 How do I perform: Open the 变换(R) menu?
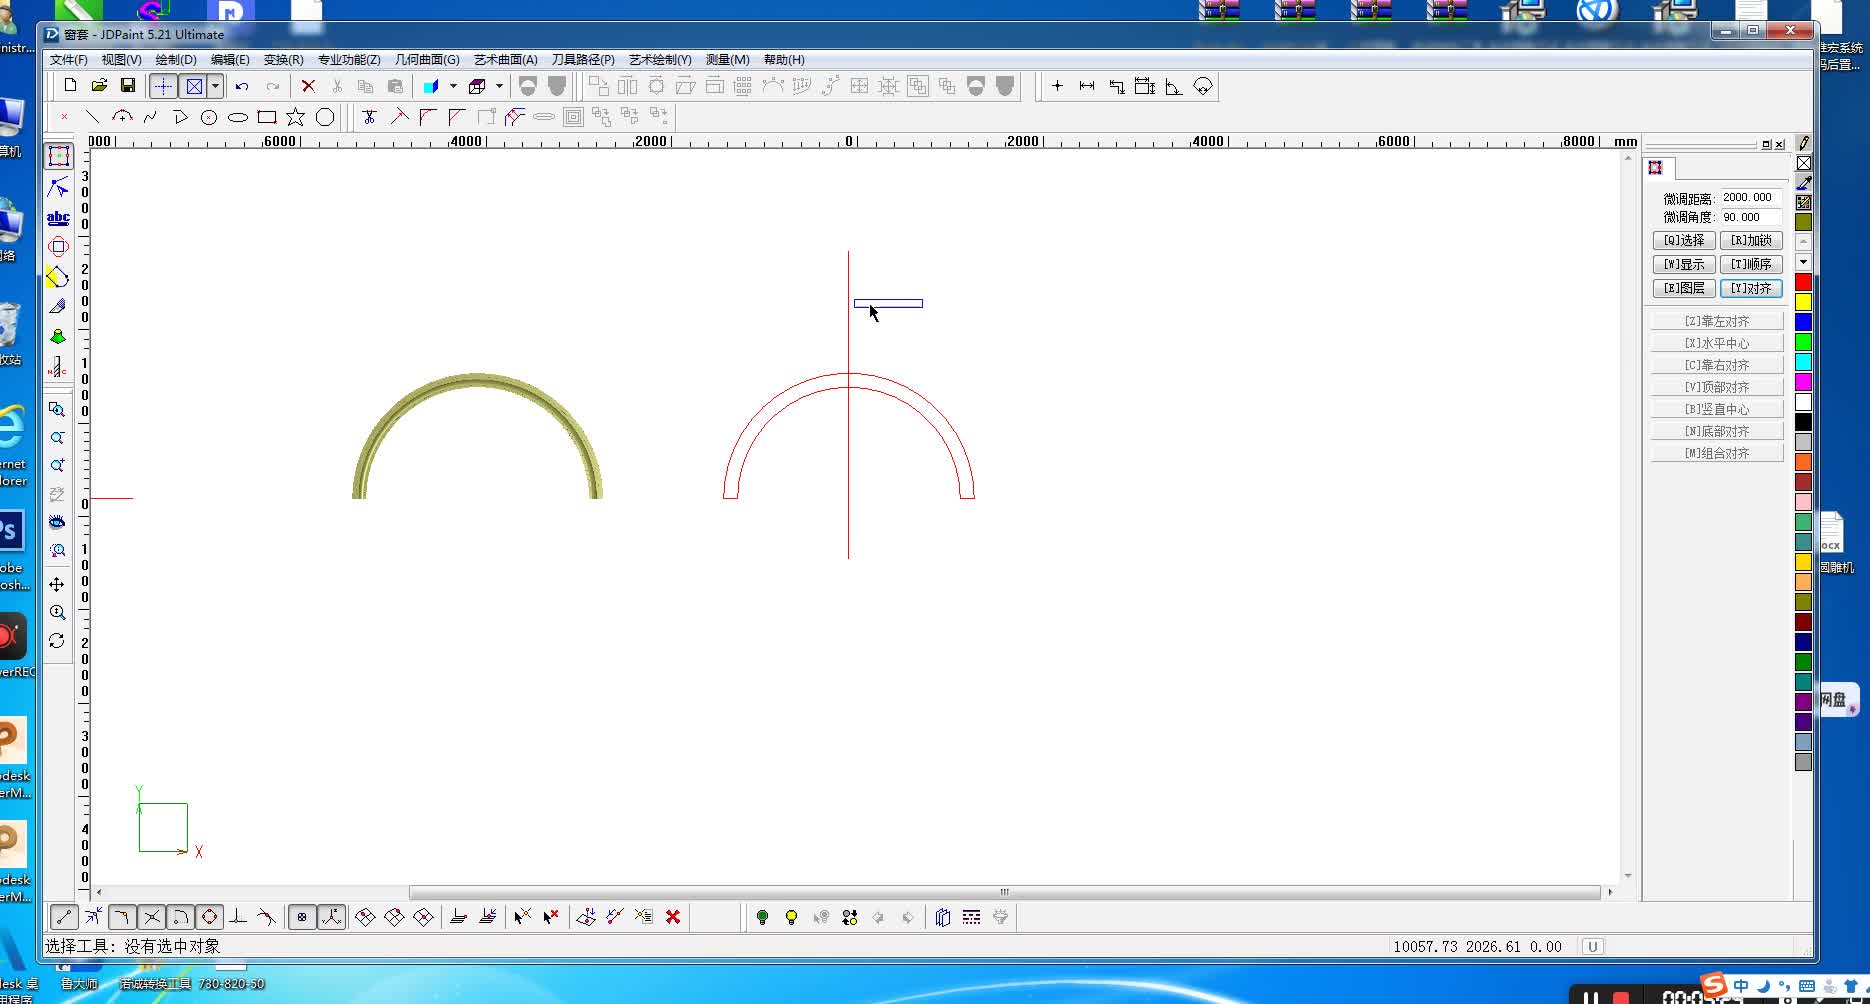click(283, 60)
